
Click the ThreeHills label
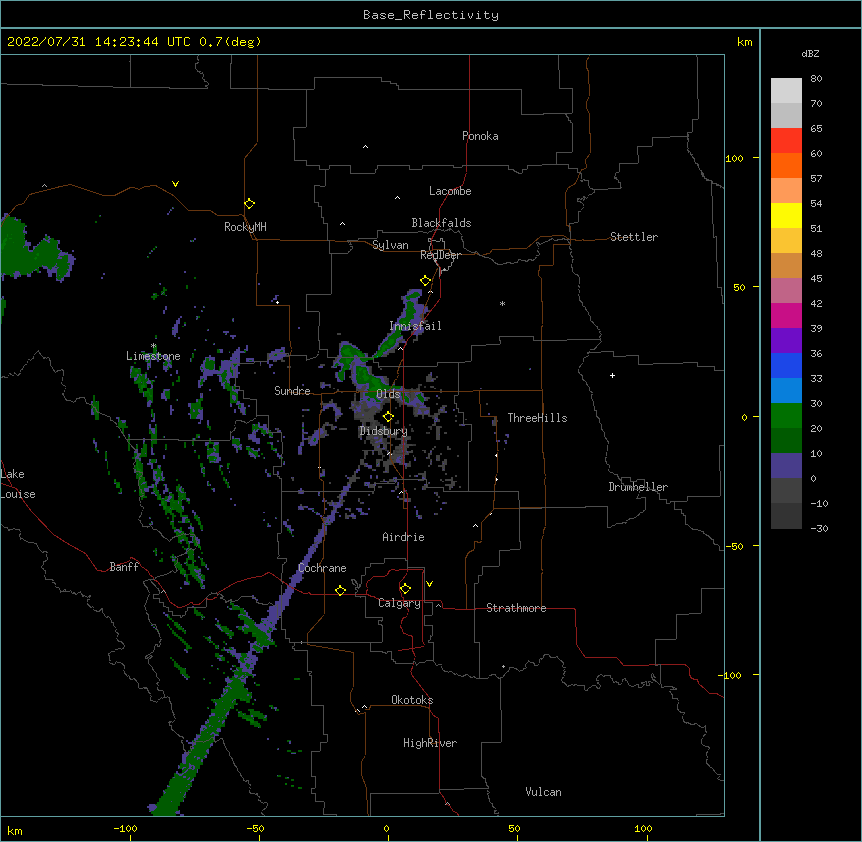(537, 418)
